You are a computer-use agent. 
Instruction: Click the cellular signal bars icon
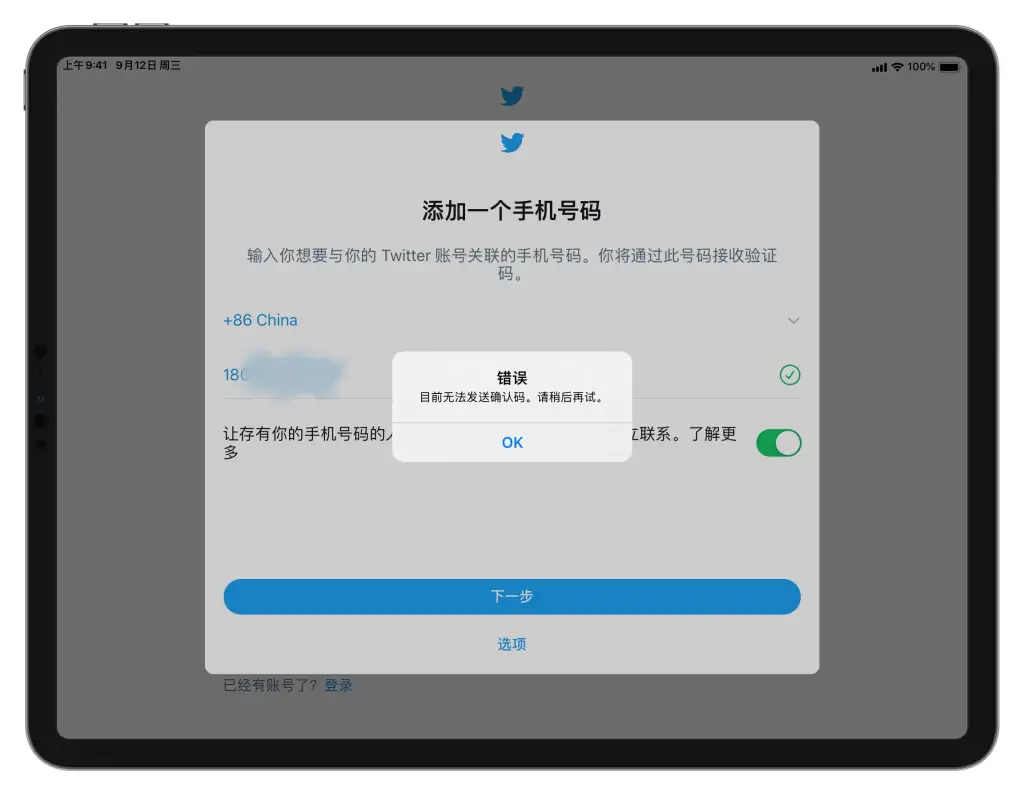pyautogui.click(x=879, y=67)
